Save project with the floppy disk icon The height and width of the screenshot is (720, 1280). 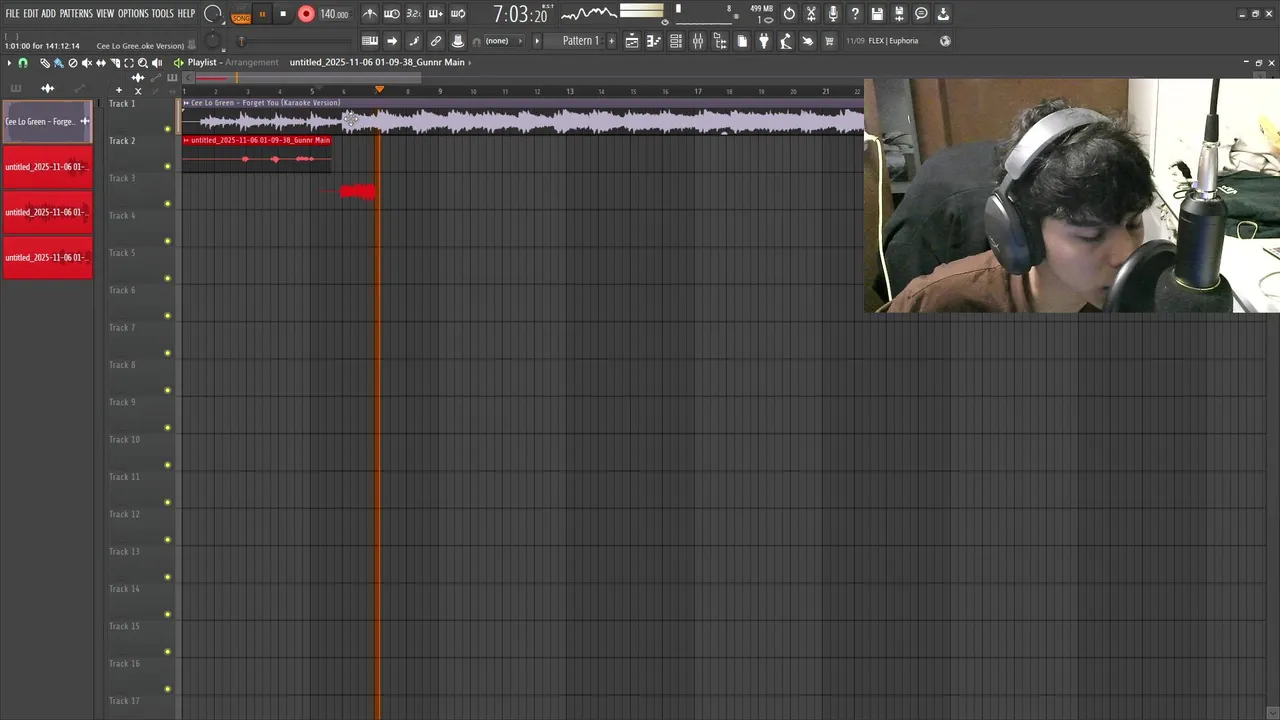pos(877,14)
